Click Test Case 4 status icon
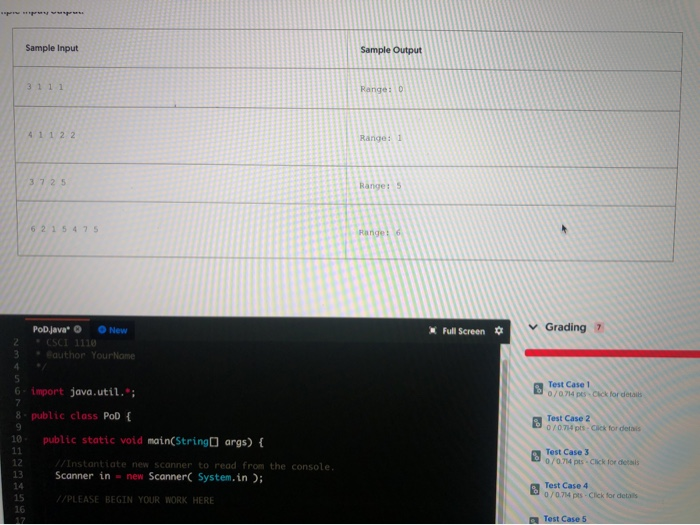 (x=534, y=489)
